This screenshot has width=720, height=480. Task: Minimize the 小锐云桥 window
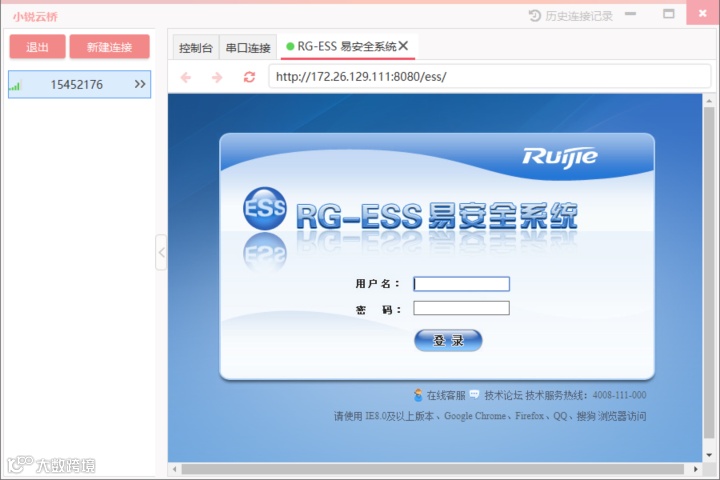630,14
